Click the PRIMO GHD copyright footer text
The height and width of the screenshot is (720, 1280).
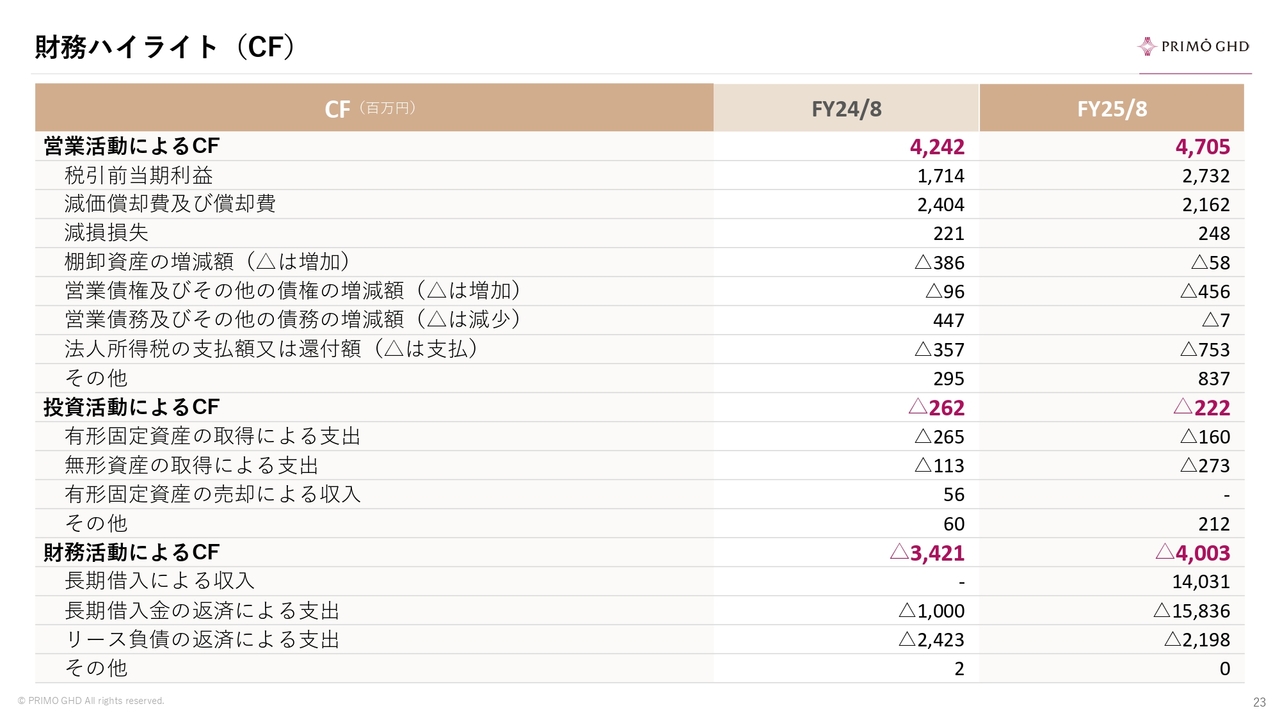(x=91, y=701)
